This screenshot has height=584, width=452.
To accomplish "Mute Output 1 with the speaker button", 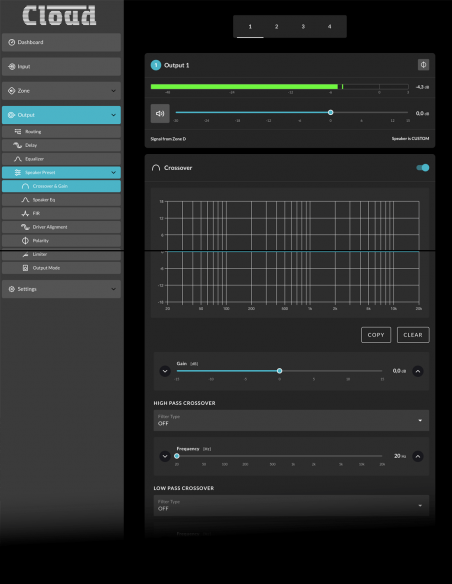I will 160,113.
